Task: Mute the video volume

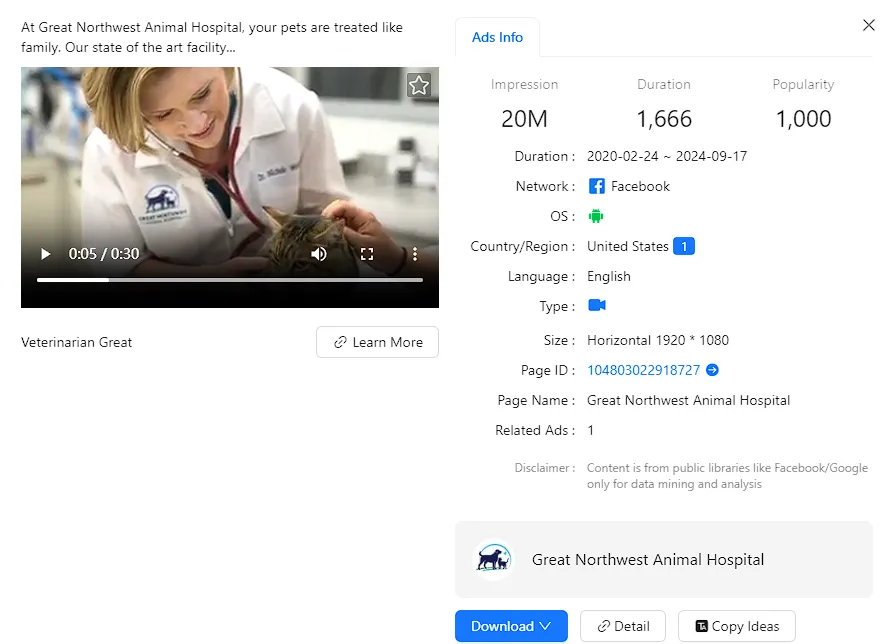Action: [x=319, y=254]
